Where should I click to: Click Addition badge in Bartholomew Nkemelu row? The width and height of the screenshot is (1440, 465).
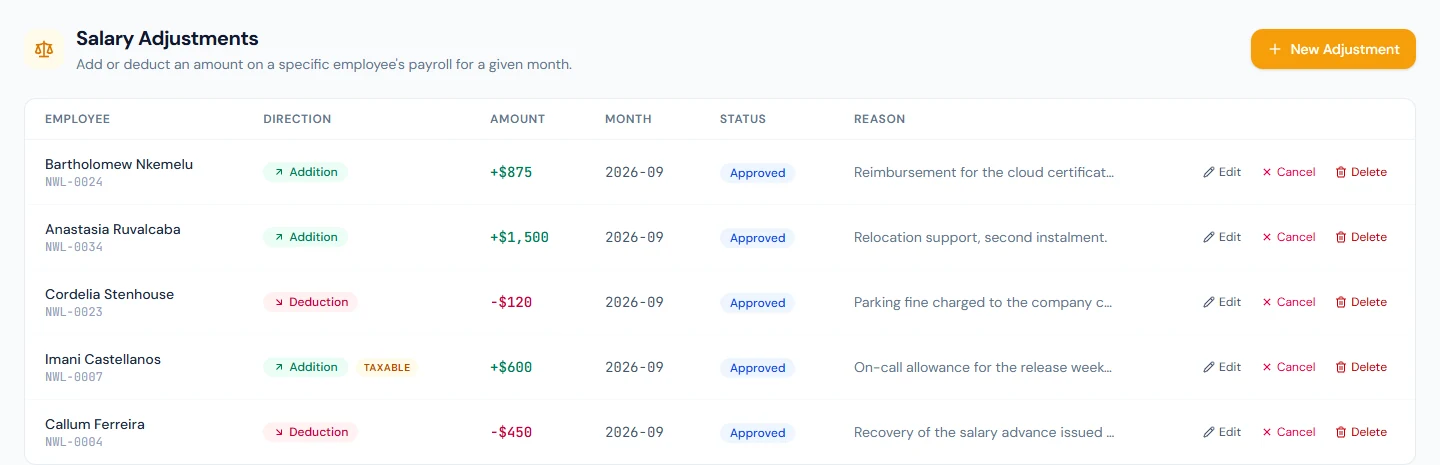[306, 172]
